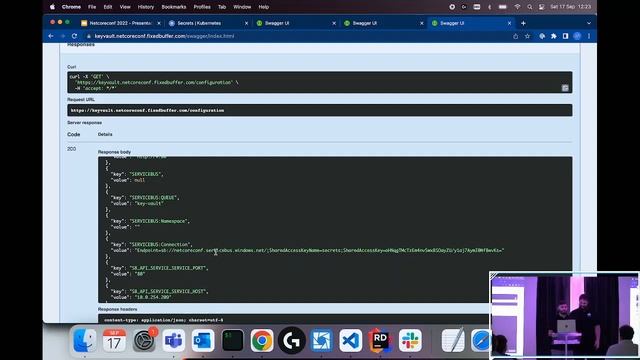Go back with the browser back arrow
The width and height of the screenshot is (640, 360).
click(x=51, y=36)
